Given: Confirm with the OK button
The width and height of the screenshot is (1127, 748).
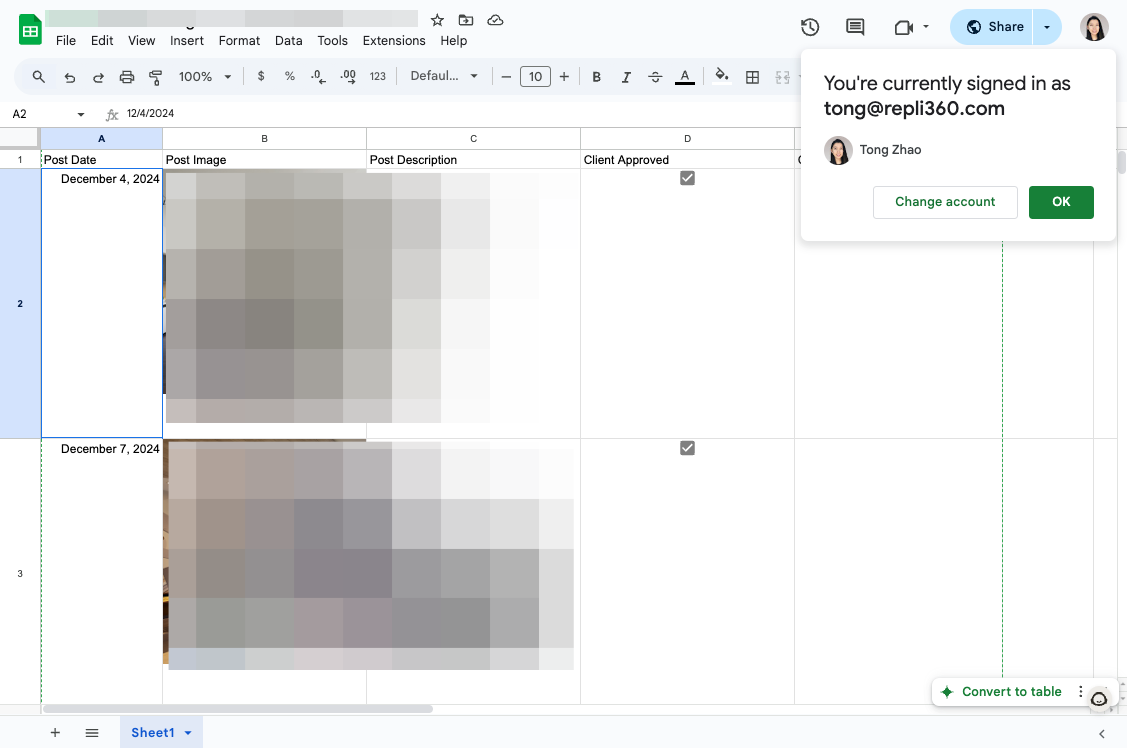Looking at the screenshot, I should (x=1061, y=202).
